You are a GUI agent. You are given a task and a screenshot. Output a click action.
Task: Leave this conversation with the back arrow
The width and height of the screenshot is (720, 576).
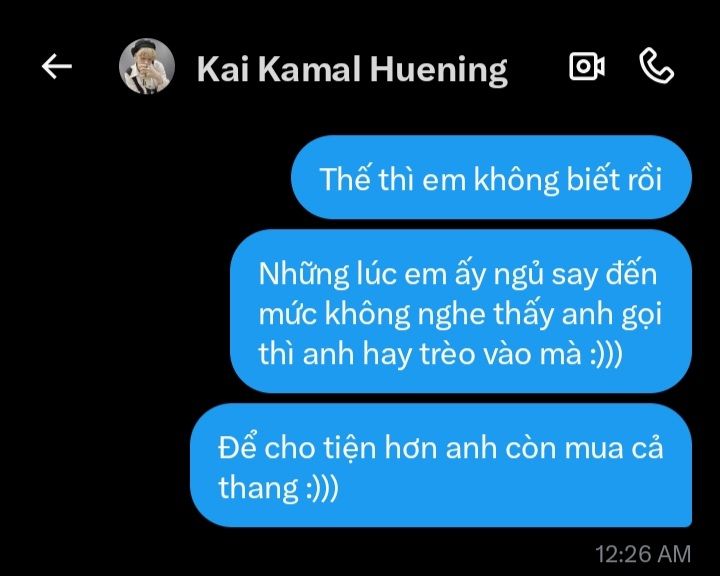coord(56,67)
